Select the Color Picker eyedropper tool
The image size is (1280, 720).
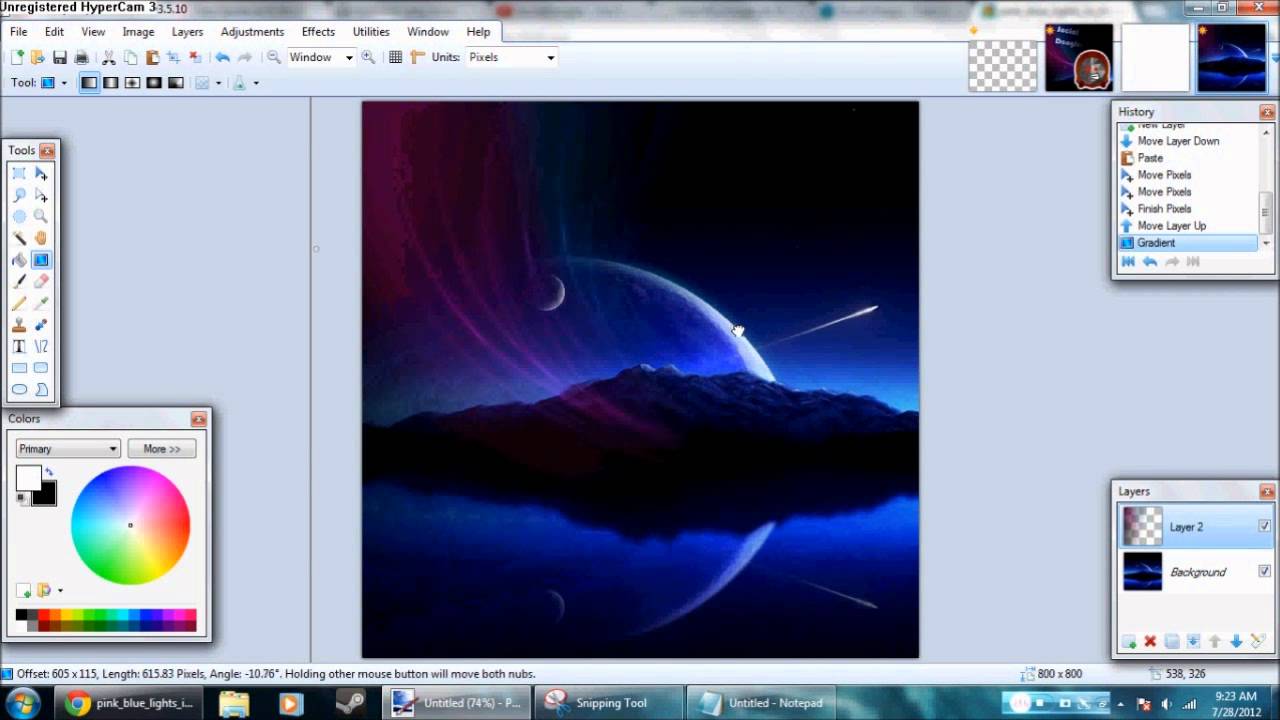point(41,303)
